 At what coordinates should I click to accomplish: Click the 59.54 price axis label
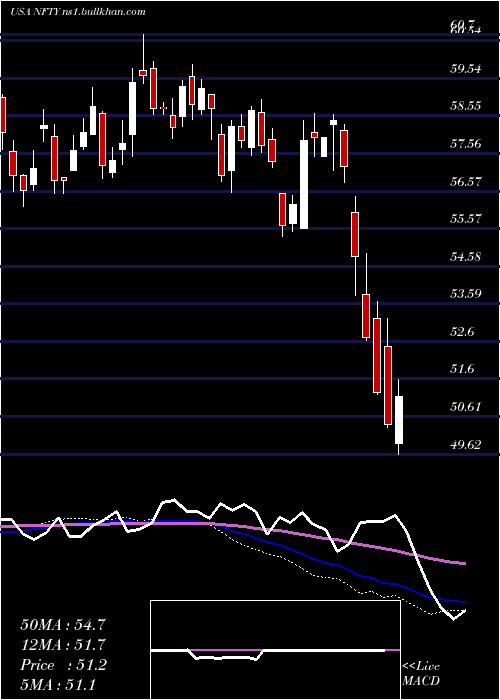(465, 69)
